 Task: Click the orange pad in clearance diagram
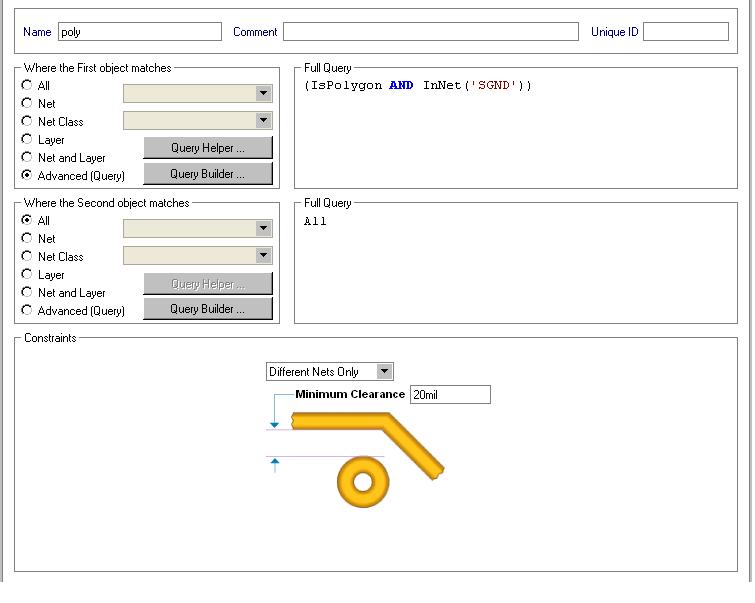click(363, 482)
